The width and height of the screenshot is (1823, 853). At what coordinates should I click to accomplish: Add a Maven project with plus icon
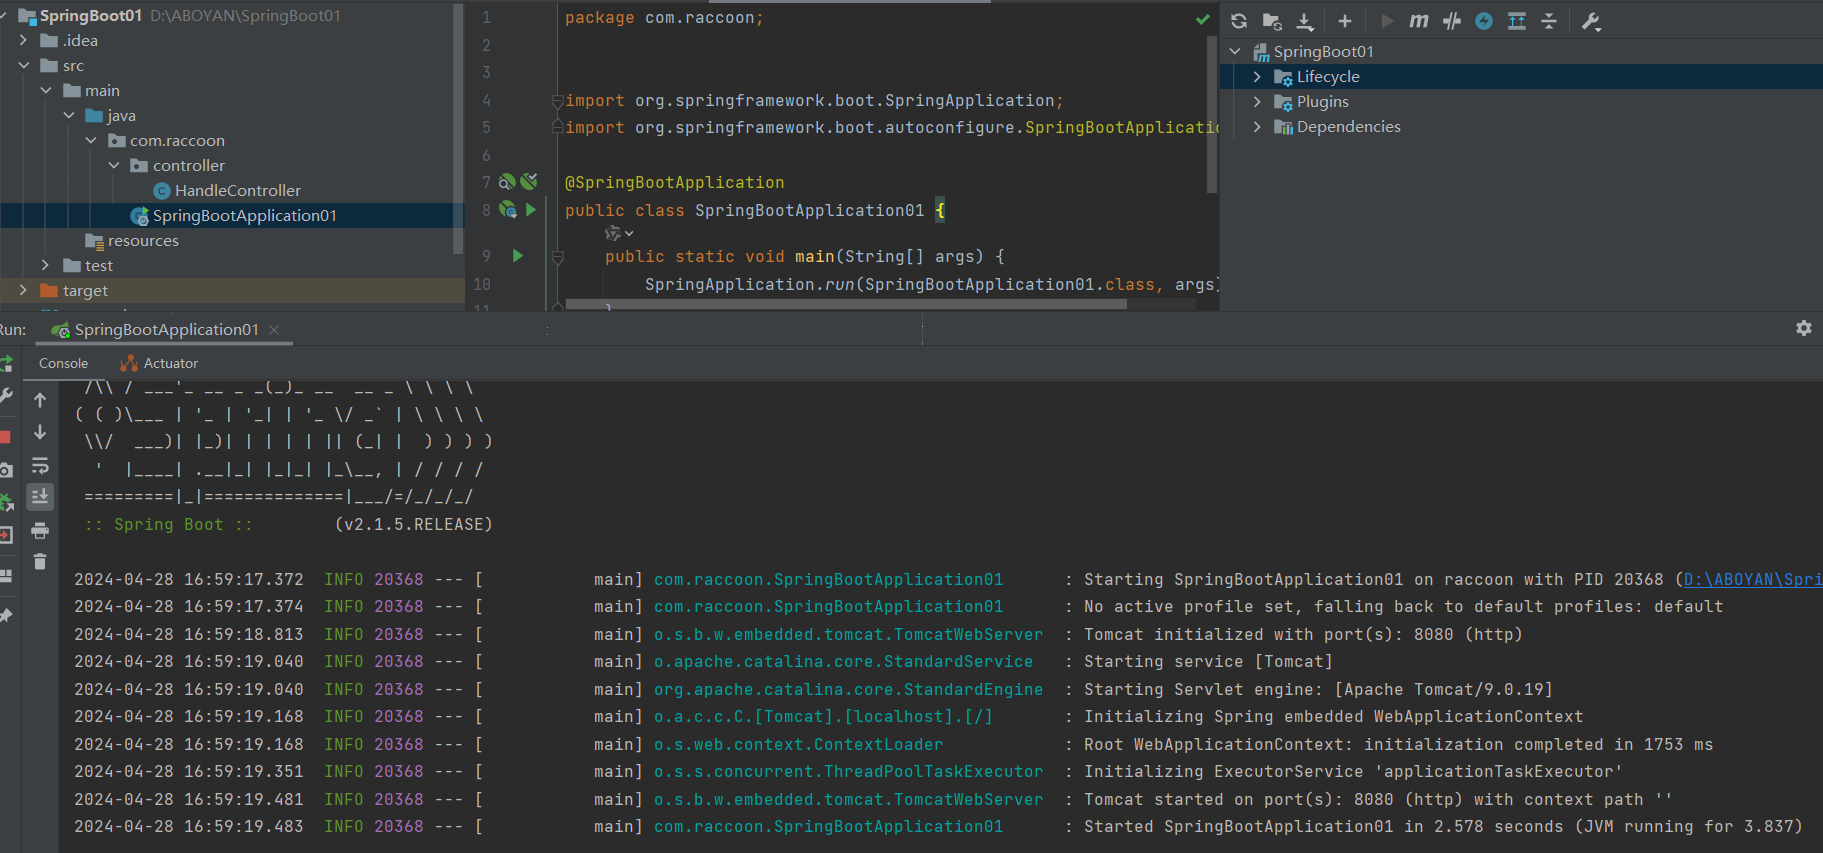(1345, 21)
